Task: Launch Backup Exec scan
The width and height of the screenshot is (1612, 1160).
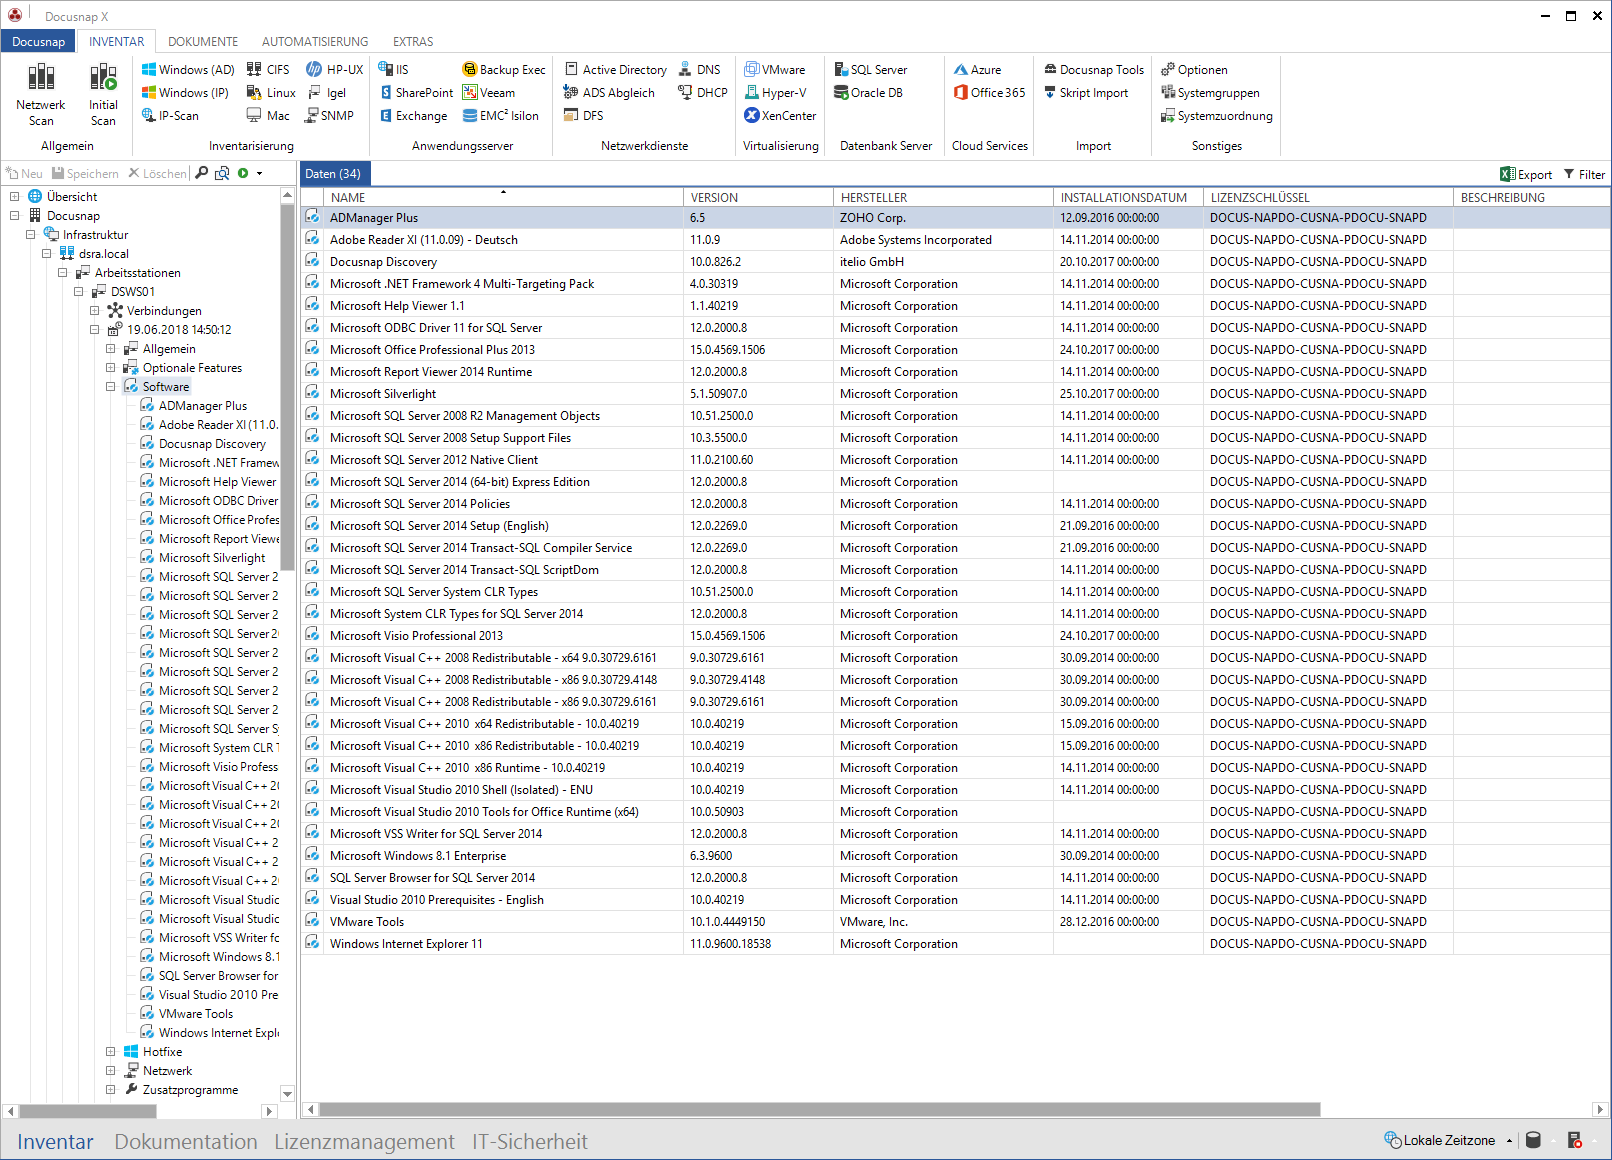Action: [504, 70]
